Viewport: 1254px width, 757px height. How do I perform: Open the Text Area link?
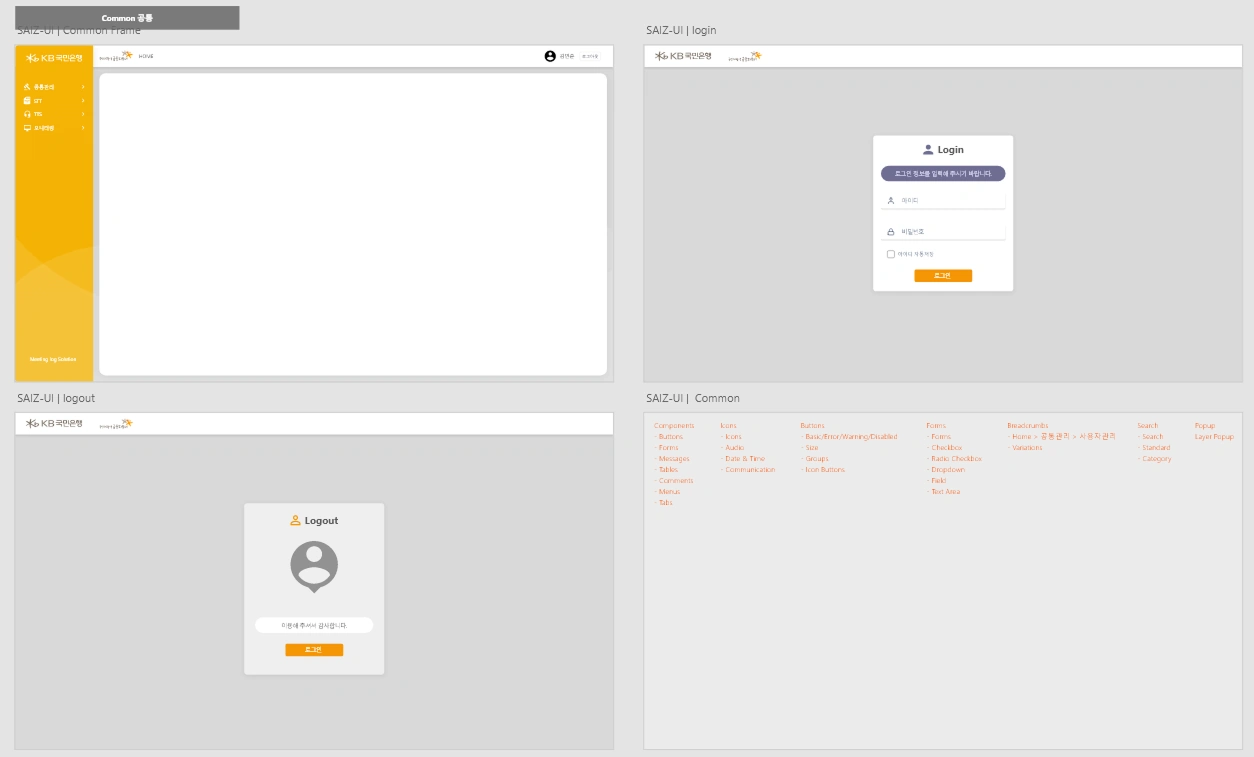(943, 492)
